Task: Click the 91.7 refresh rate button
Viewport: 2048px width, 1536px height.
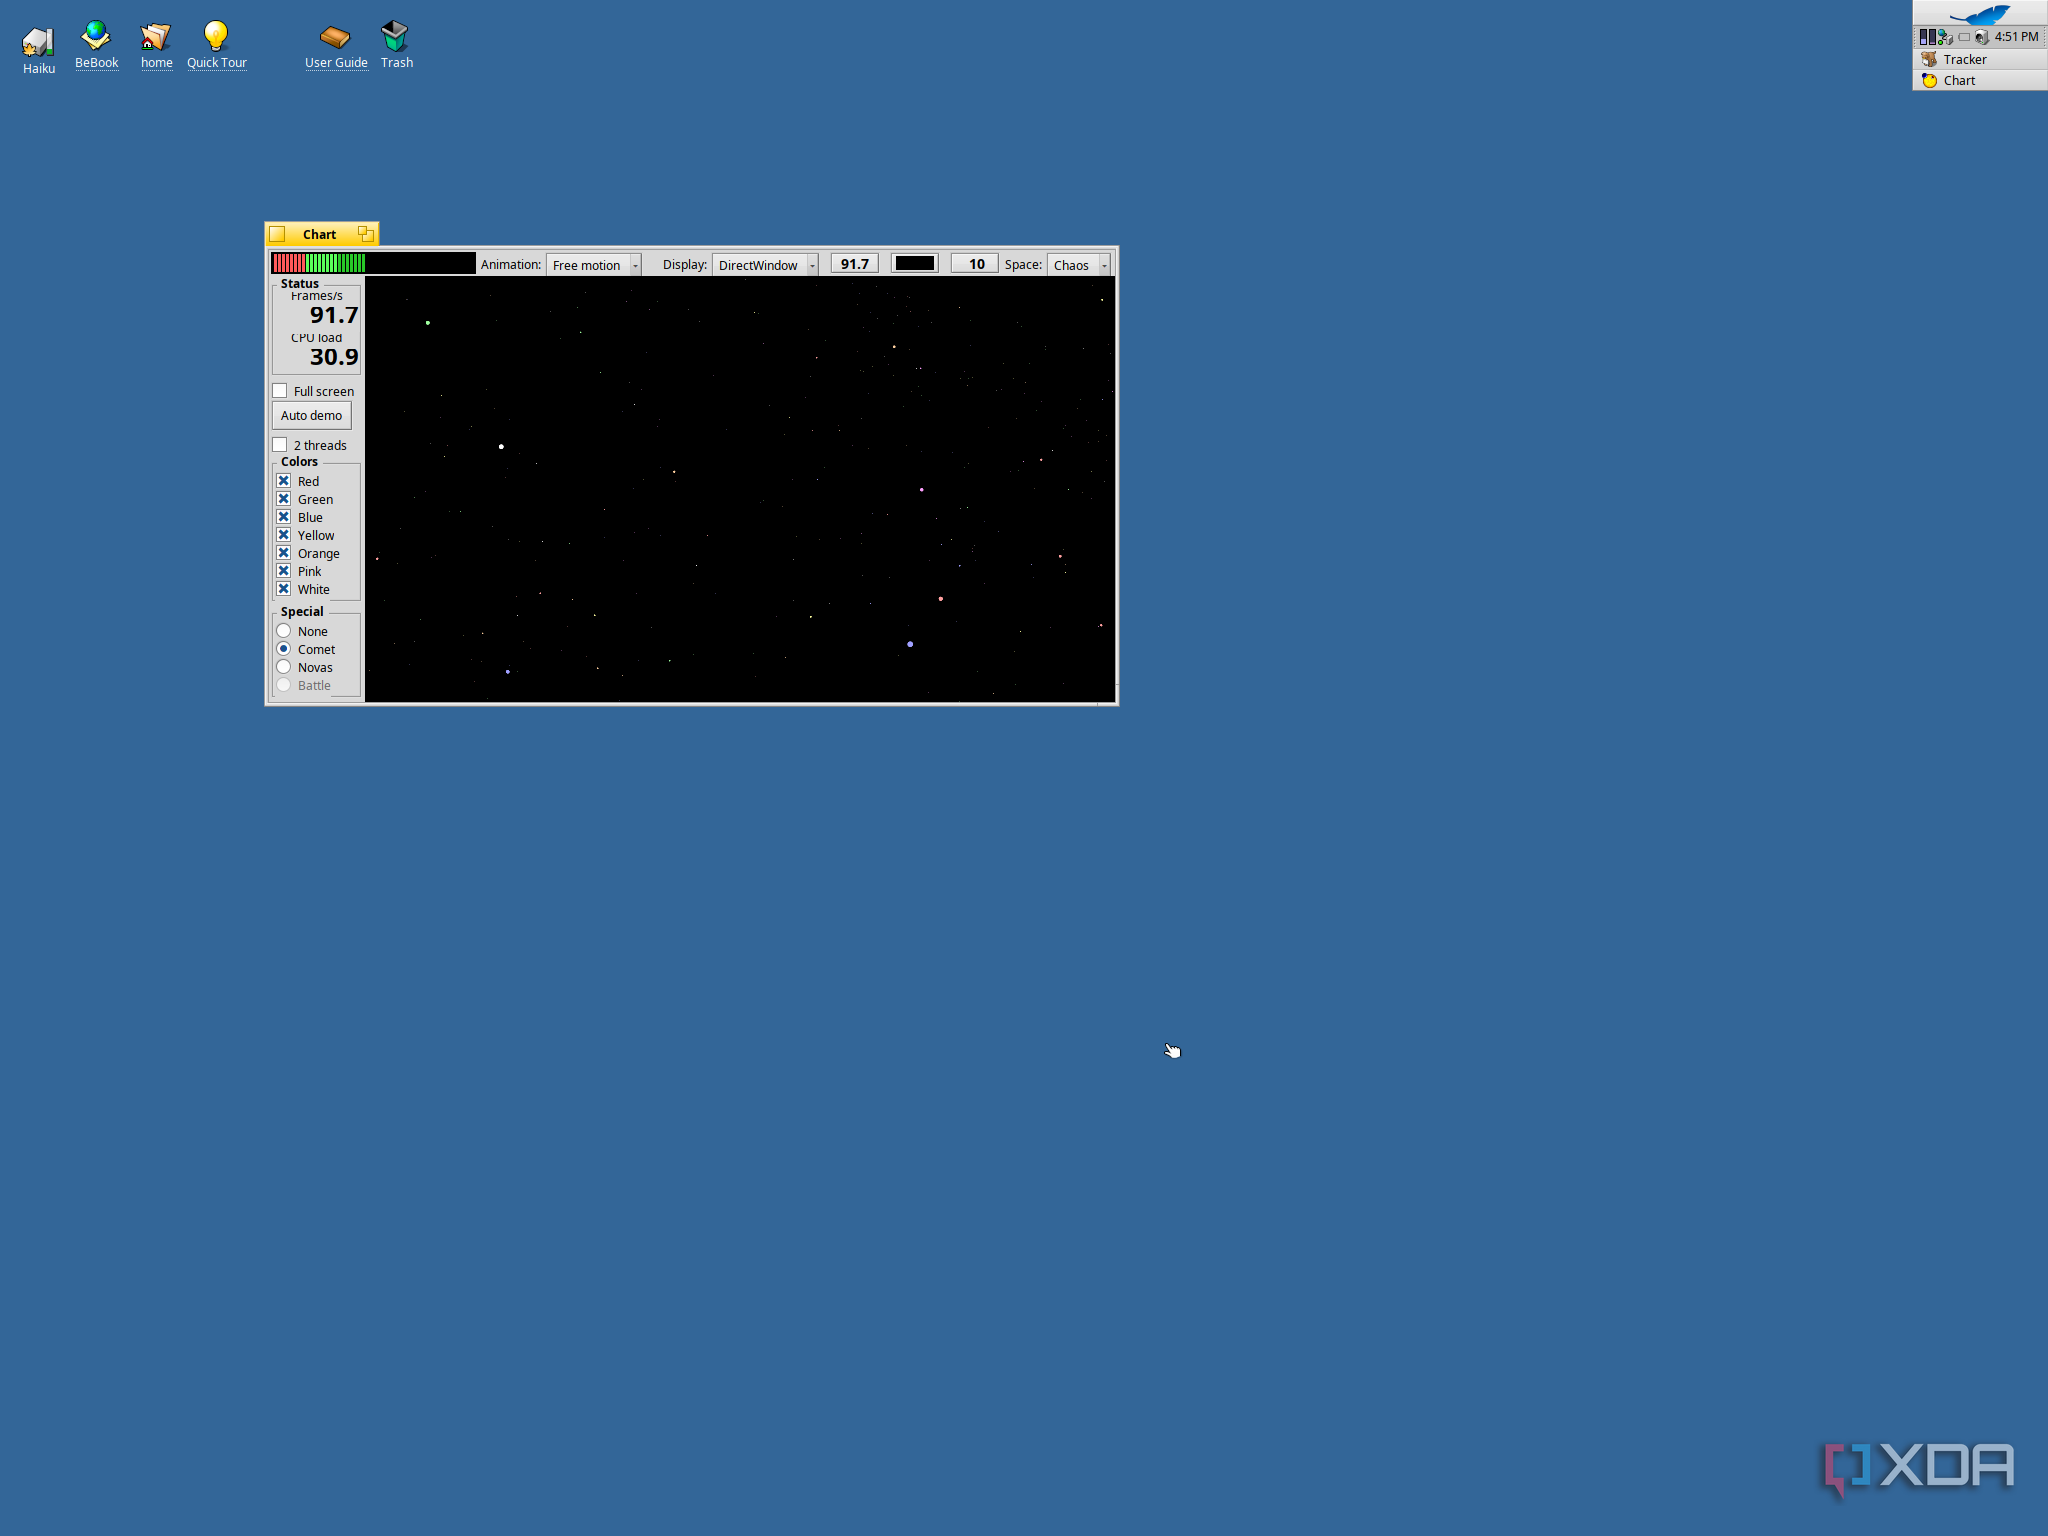Action: [855, 264]
